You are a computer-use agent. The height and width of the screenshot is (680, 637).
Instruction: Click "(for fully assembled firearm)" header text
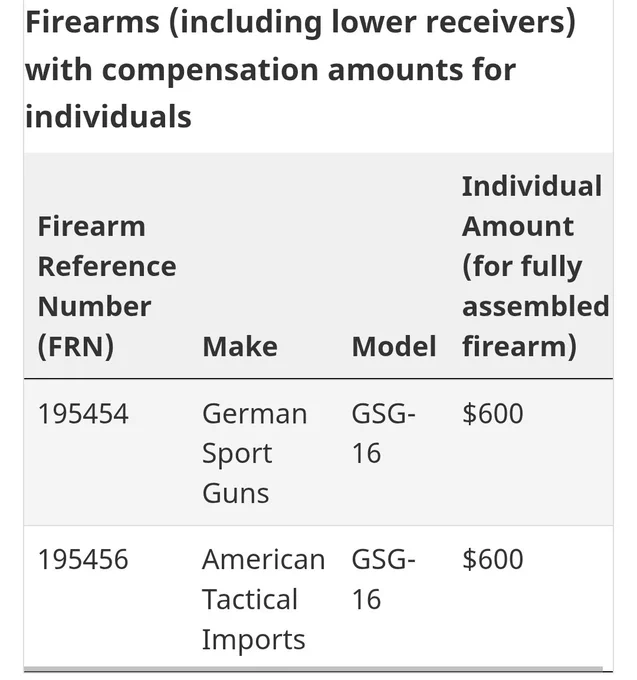[x=536, y=306]
